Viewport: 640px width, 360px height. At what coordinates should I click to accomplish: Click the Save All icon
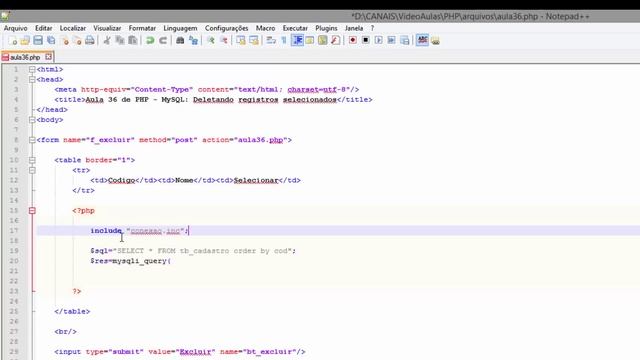[51, 40]
